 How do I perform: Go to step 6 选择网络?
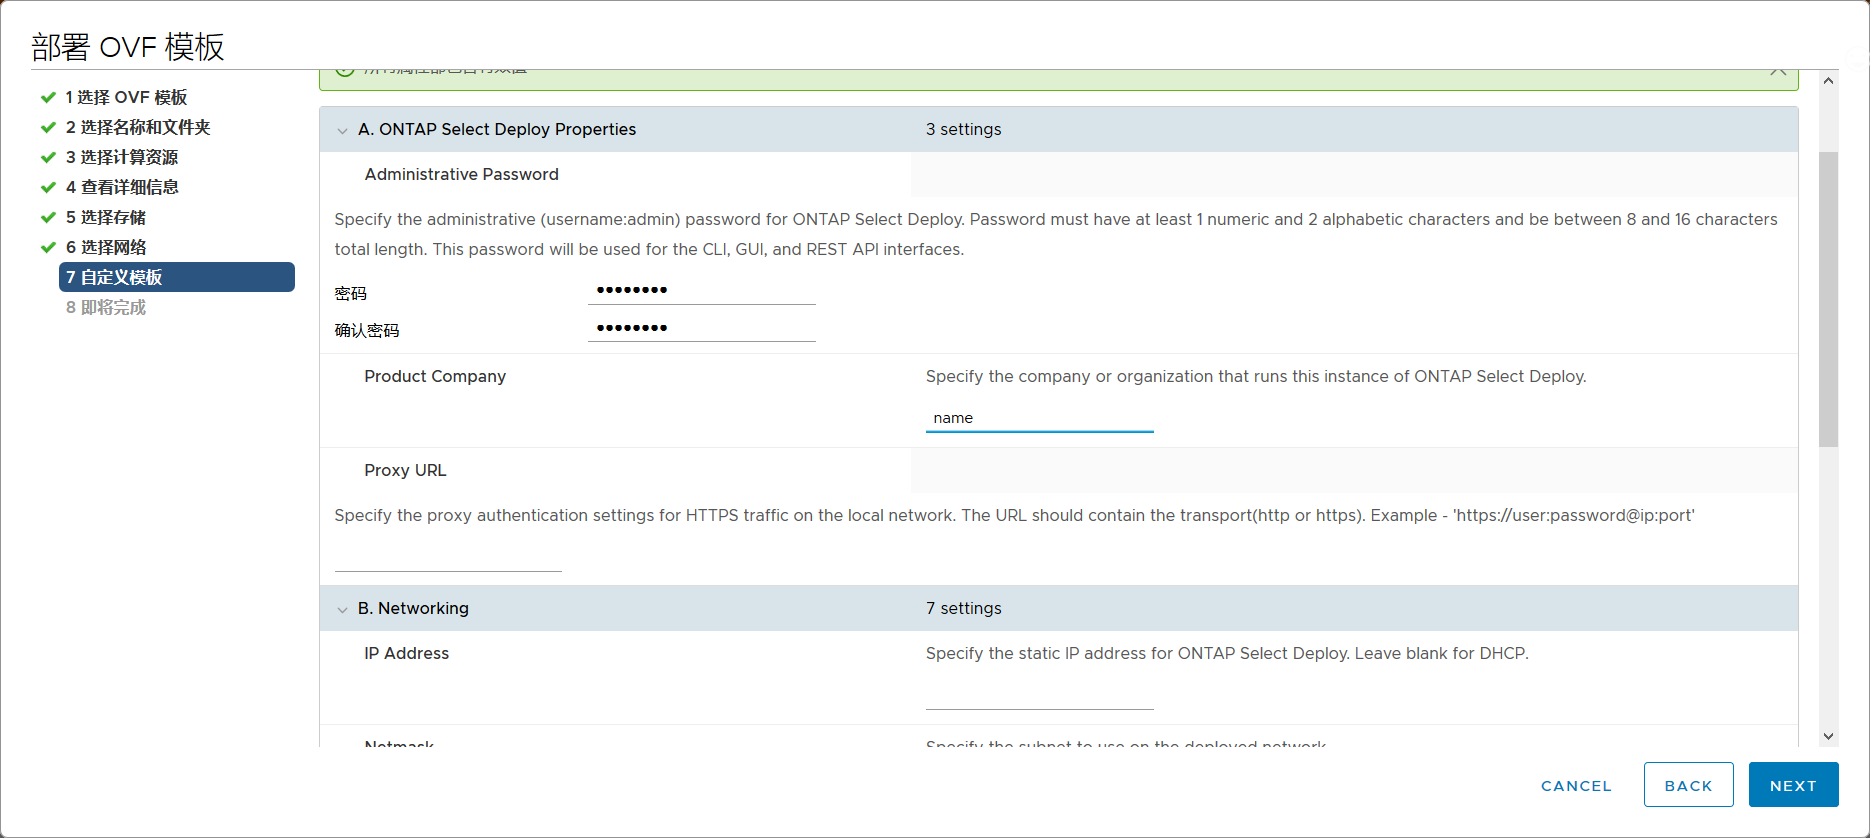click(106, 247)
